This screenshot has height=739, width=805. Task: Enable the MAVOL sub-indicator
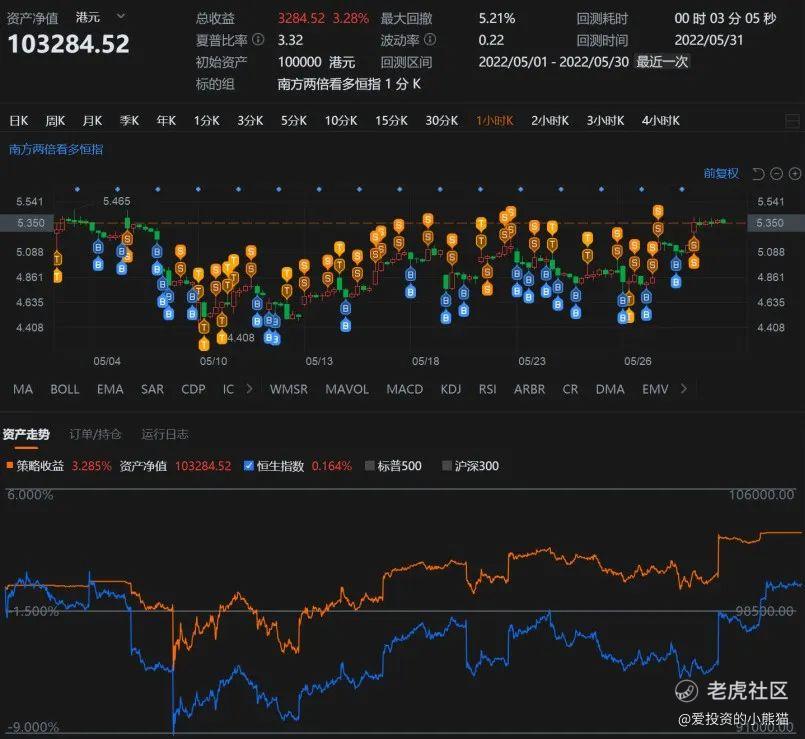pyautogui.click(x=347, y=389)
